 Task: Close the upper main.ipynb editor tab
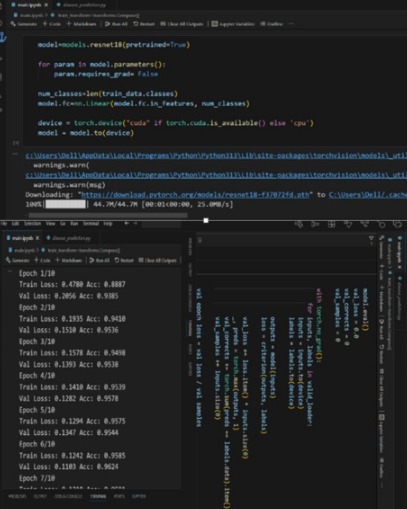46,5
